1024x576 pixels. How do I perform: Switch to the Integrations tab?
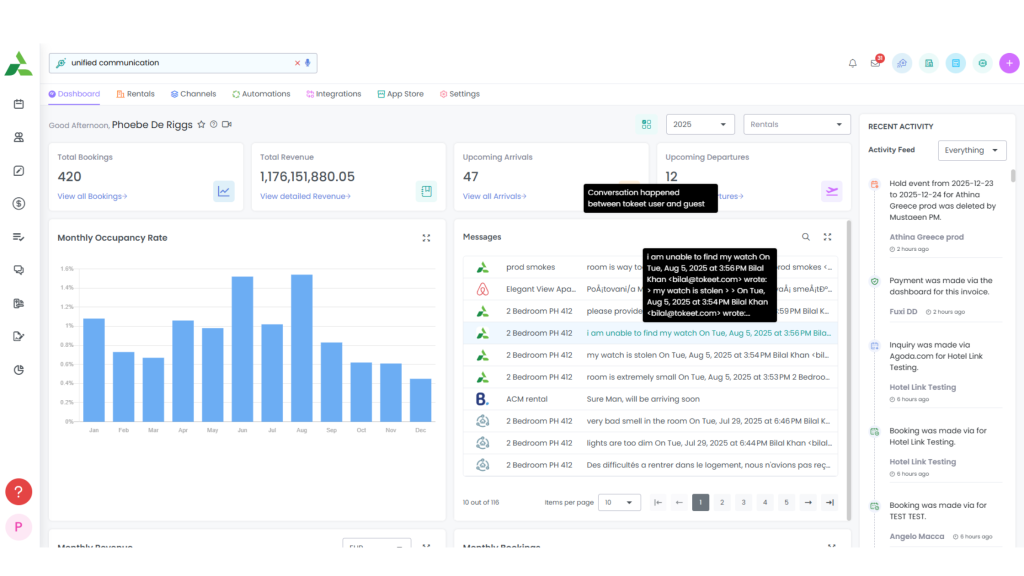coord(334,94)
